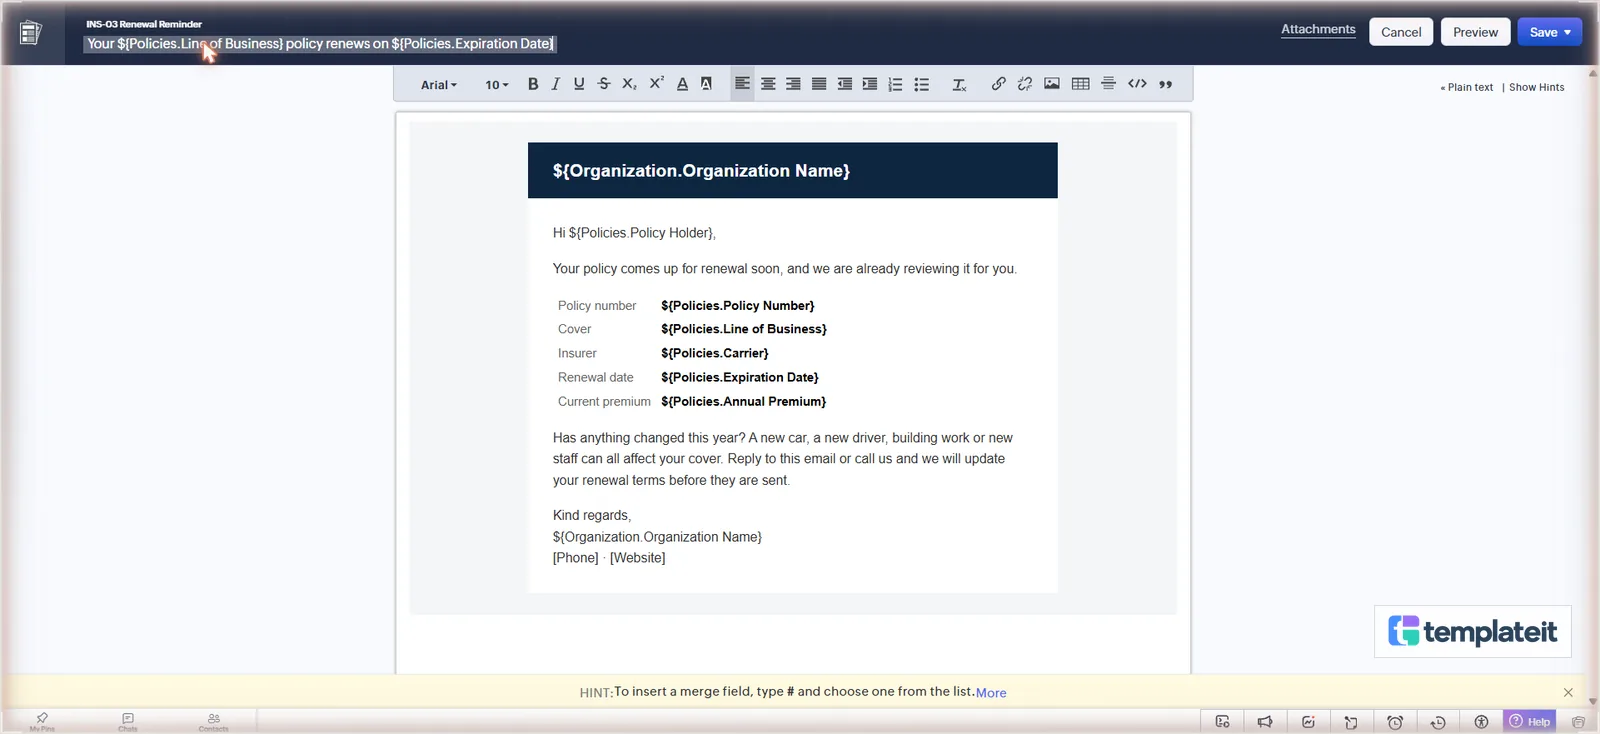Open the font color picker
Image resolution: width=1600 pixels, height=734 pixels.
682,84
